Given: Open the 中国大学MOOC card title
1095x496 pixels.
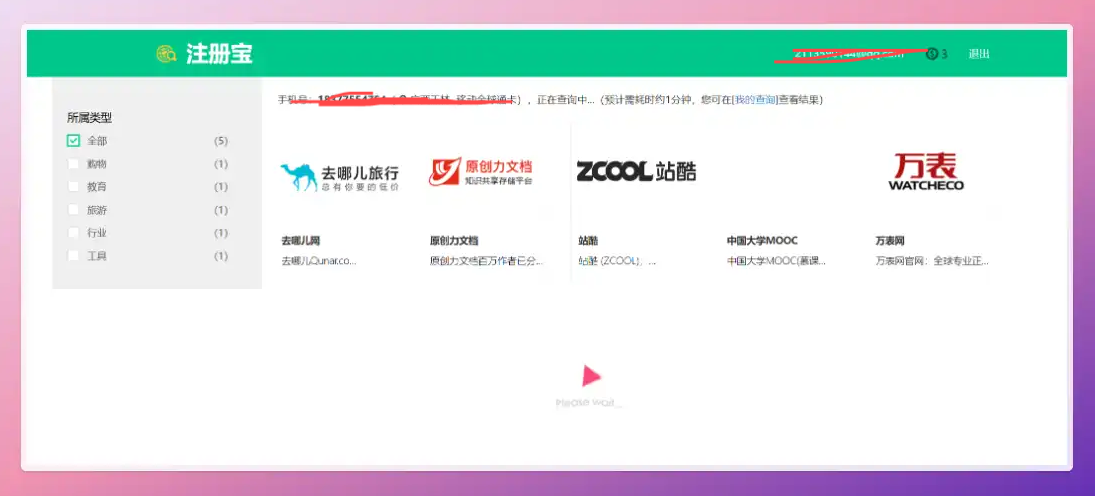Looking at the screenshot, I should [x=762, y=241].
